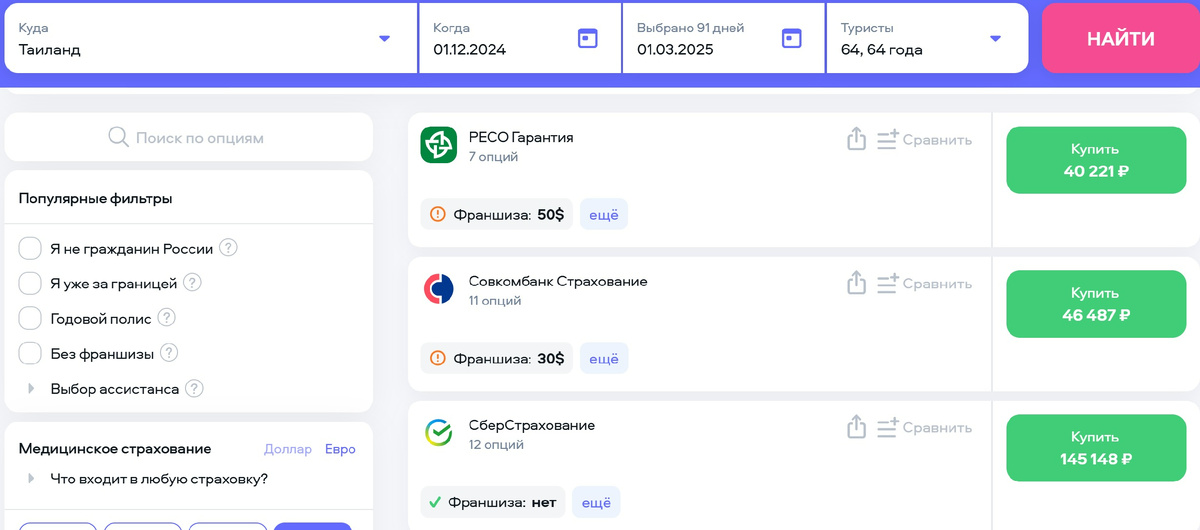Check Я уже за границей
Image resolution: width=1200 pixels, height=530 pixels.
pyautogui.click(x=30, y=283)
